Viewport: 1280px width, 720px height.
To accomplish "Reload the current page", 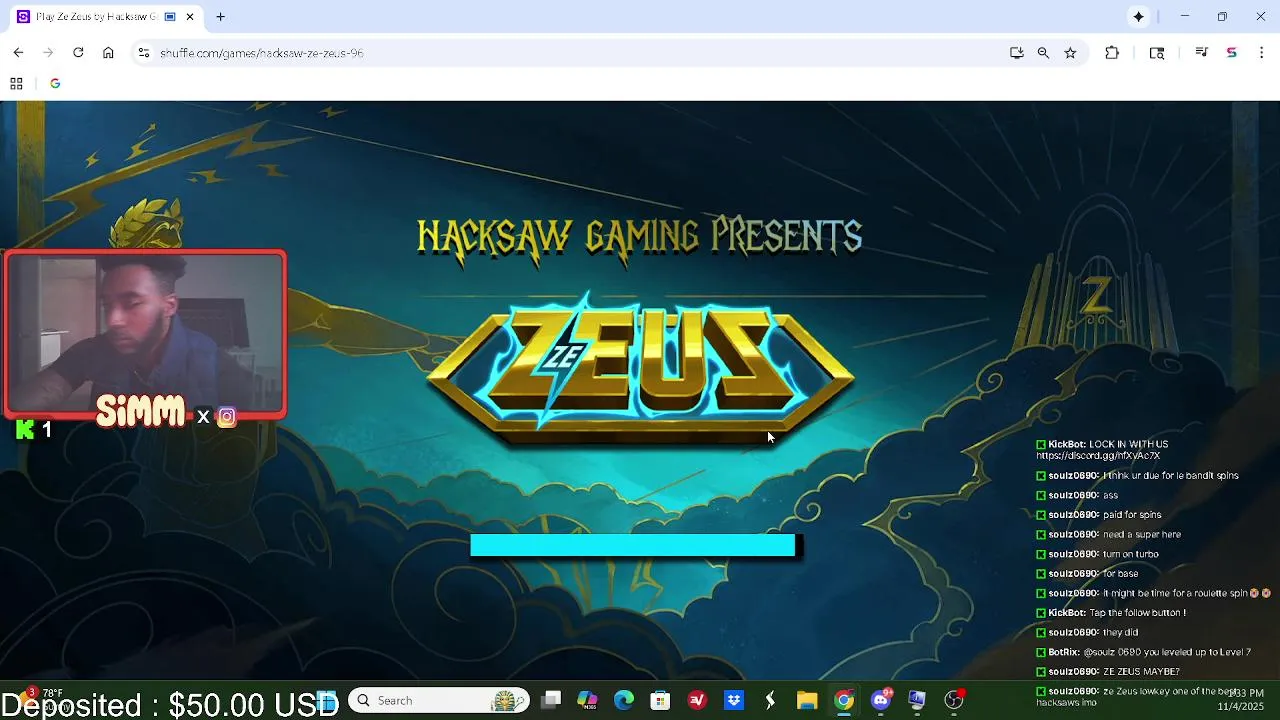I will point(78,53).
